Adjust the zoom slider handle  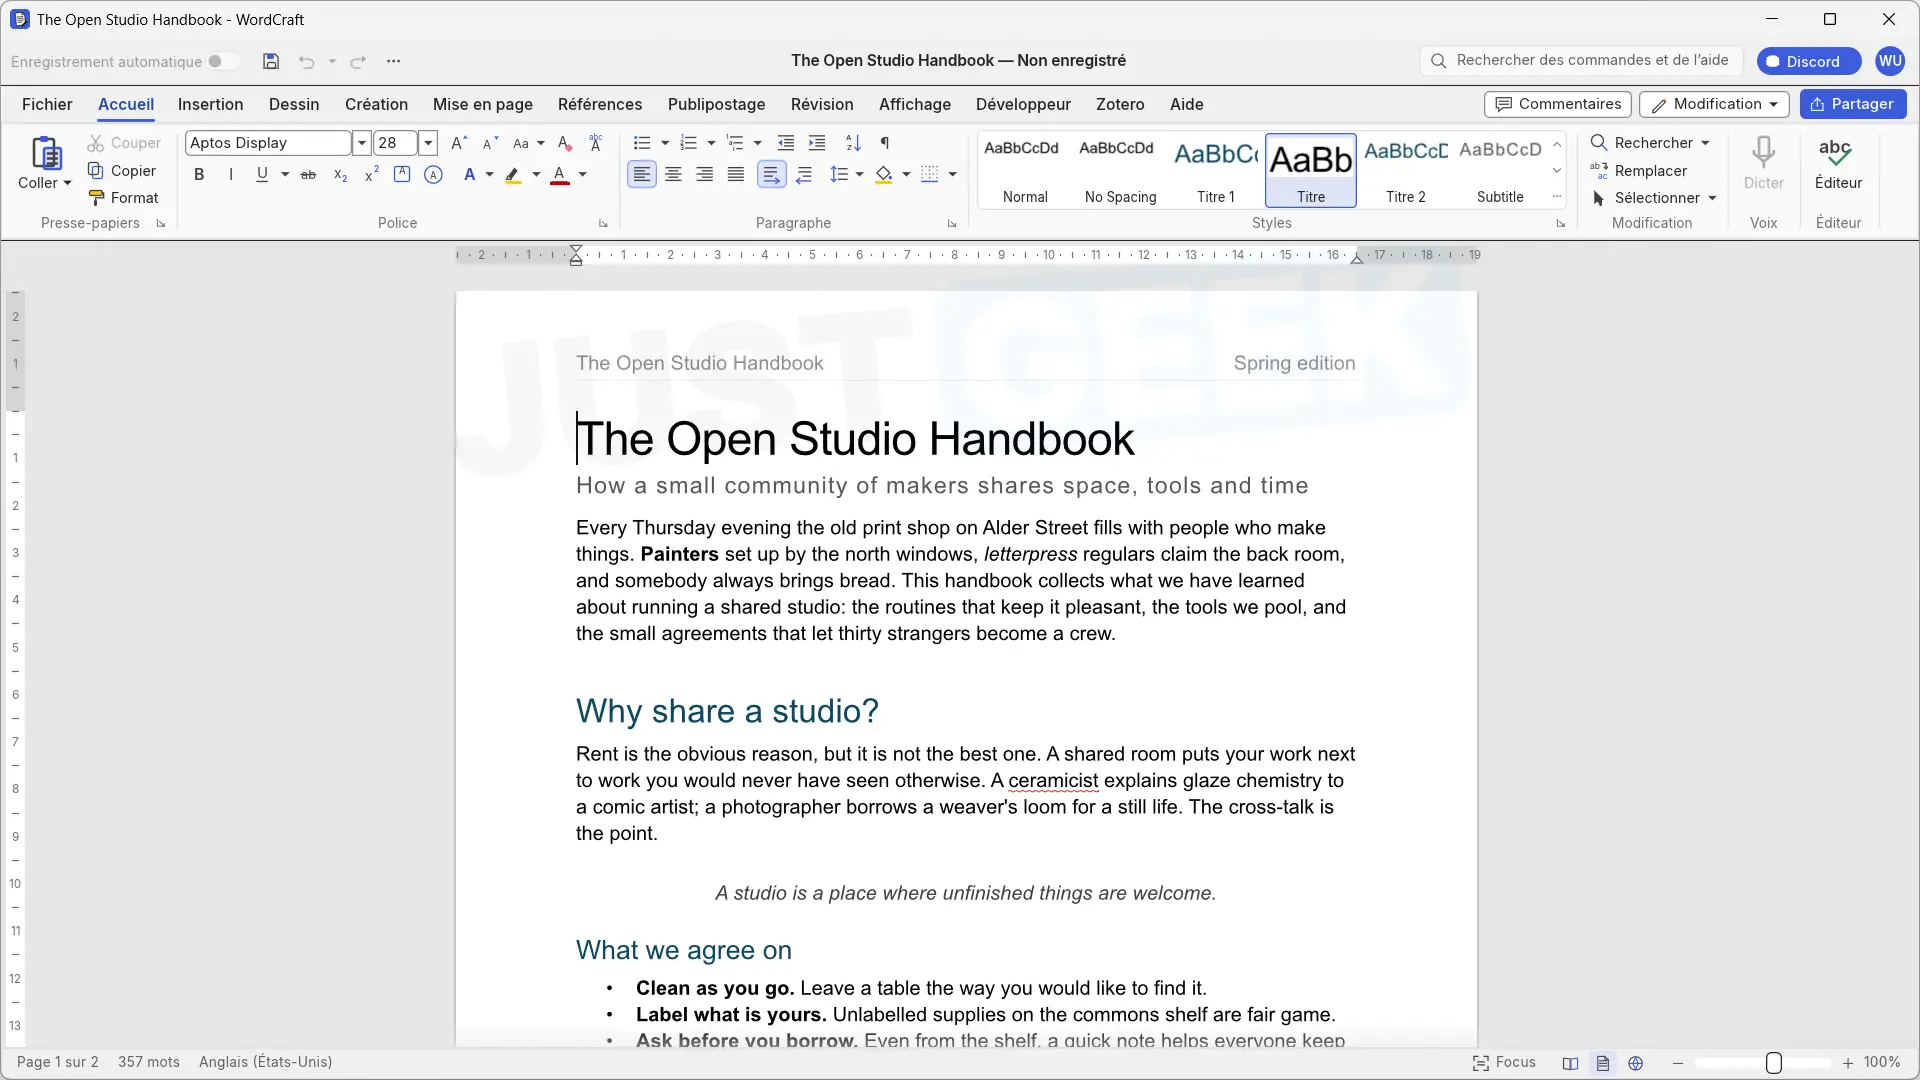(1774, 1063)
